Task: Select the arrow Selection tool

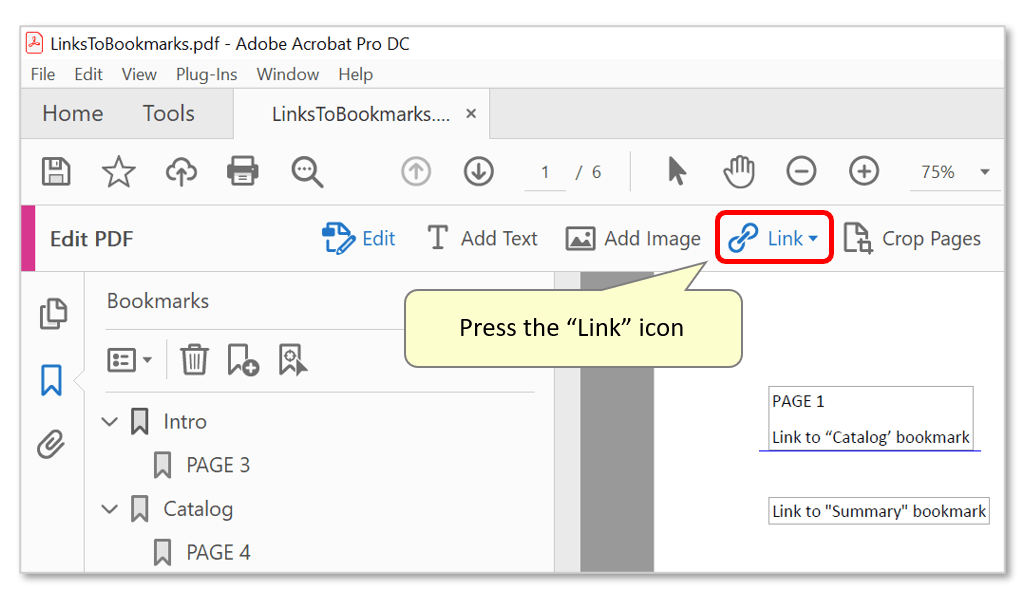Action: click(676, 171)
